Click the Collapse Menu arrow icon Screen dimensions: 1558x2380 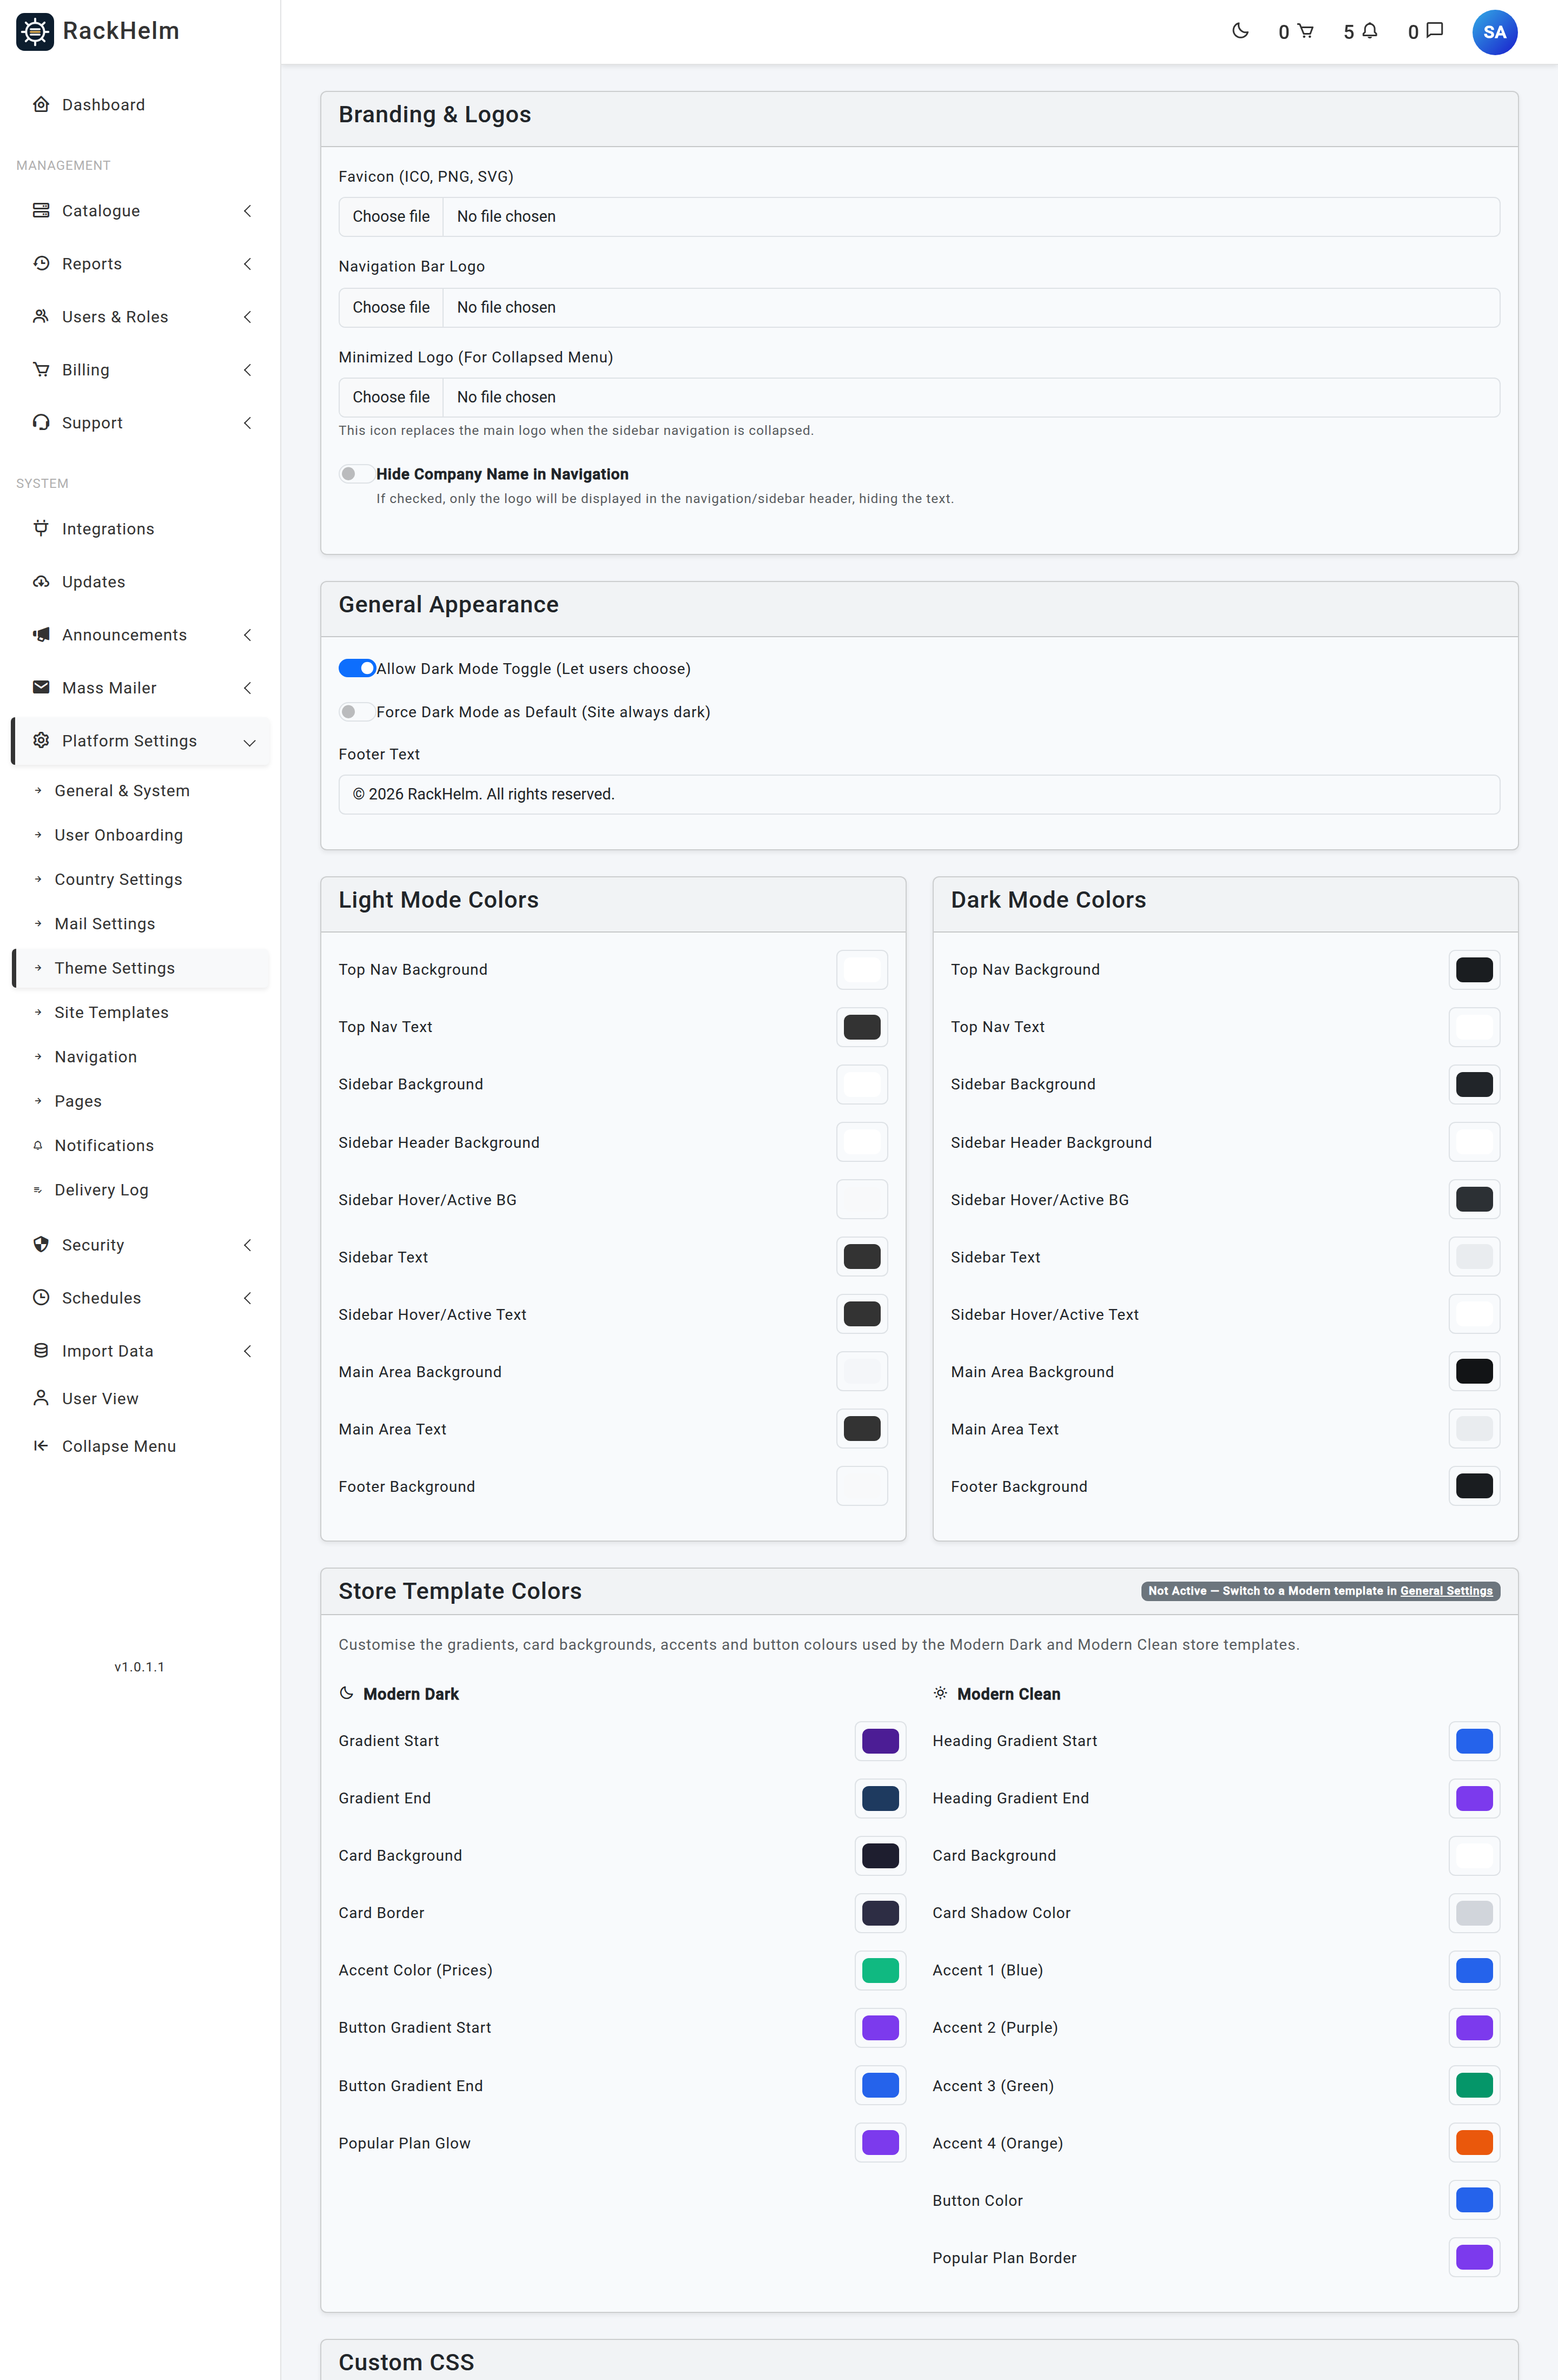41,1446
